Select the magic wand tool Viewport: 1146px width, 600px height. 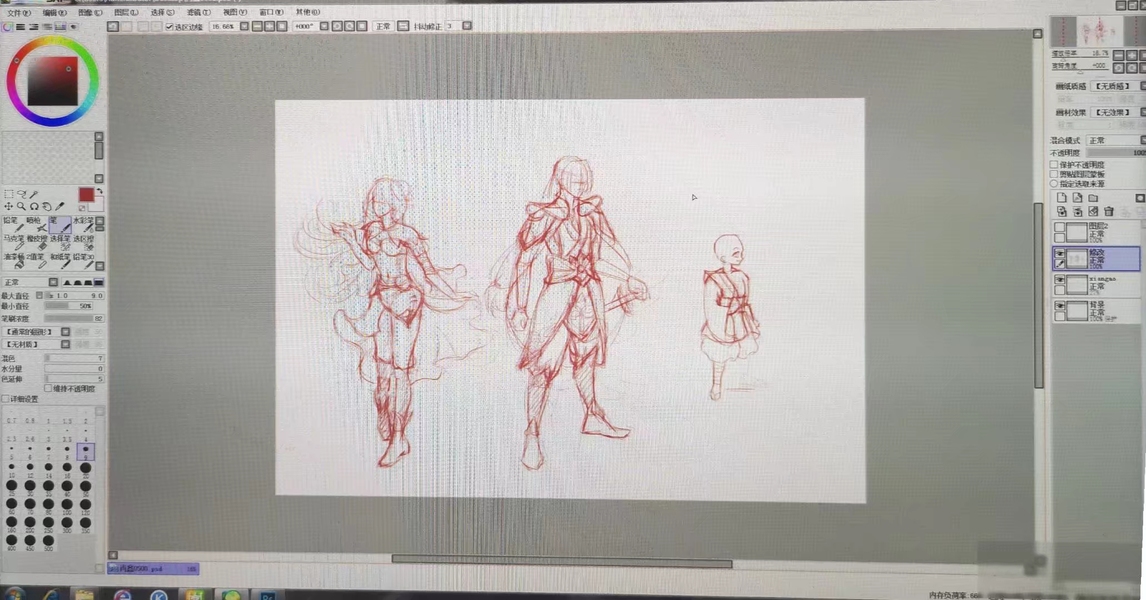[x=34, y=194]
